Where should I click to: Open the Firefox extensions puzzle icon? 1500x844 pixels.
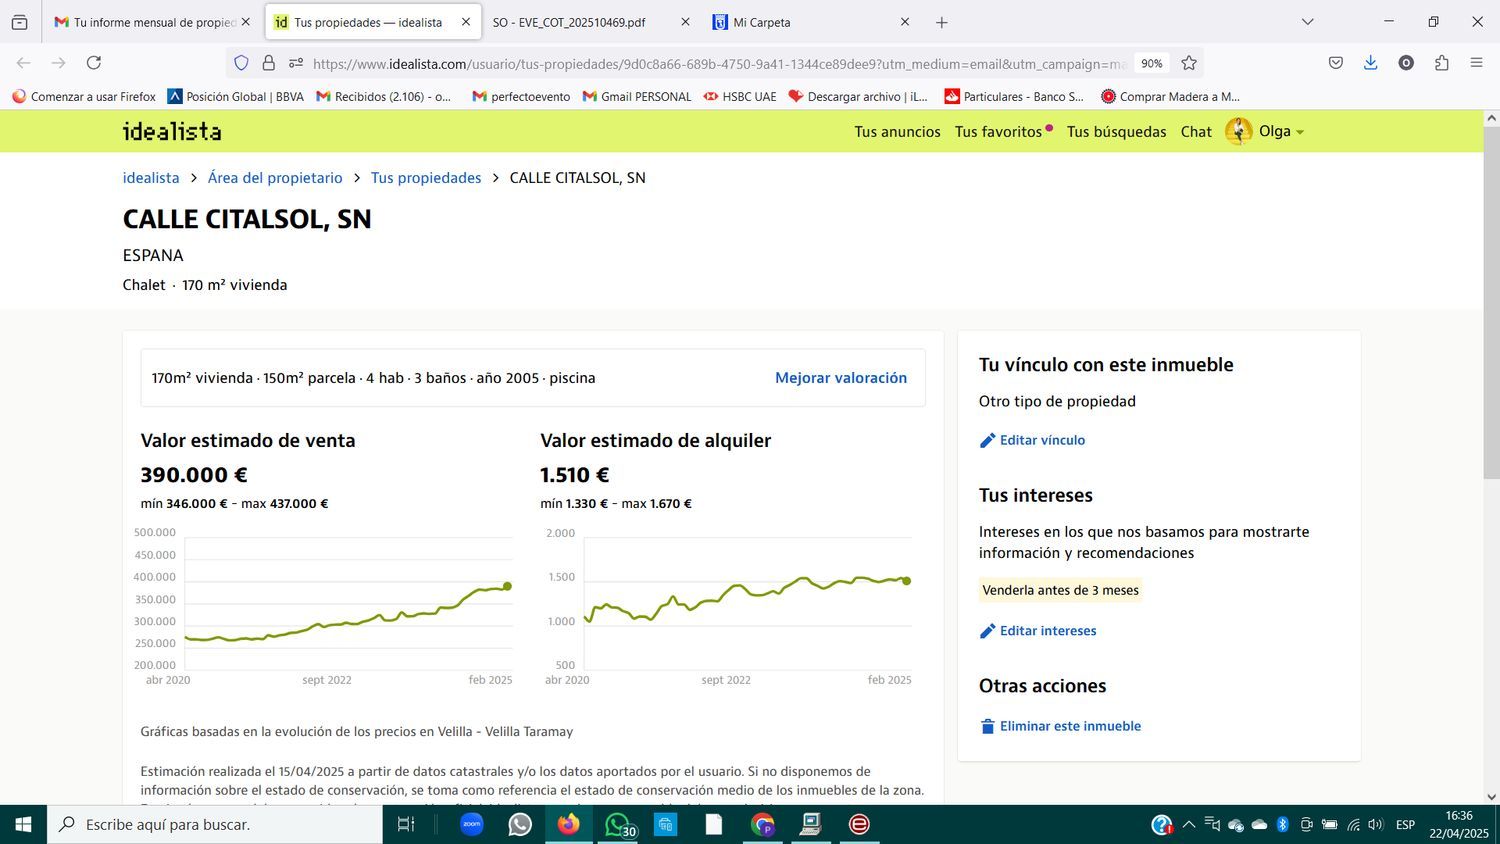tap(1441, 63)
